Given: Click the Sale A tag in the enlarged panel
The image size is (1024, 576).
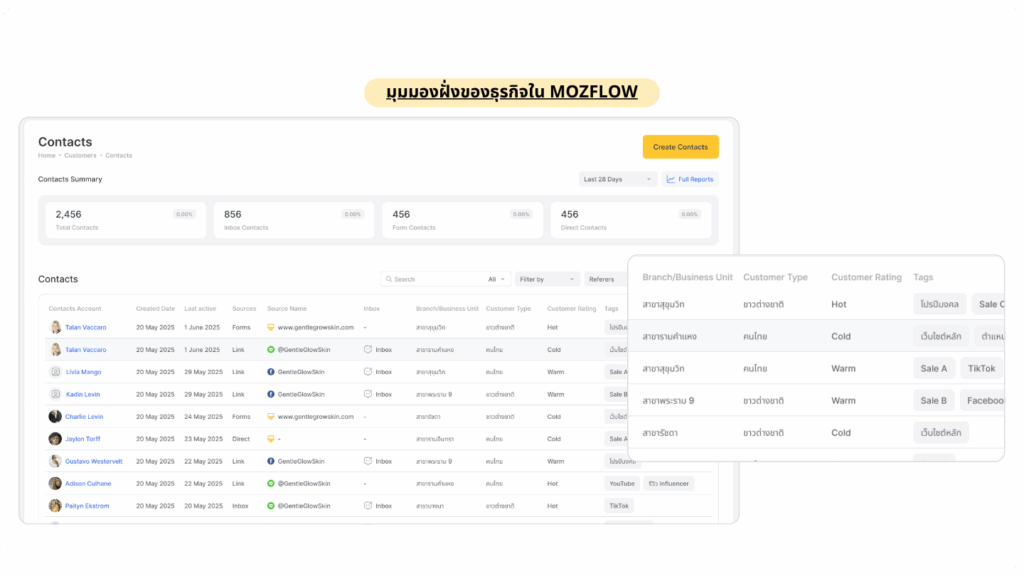Looking at the screenshot, I should tap(934, 368).
